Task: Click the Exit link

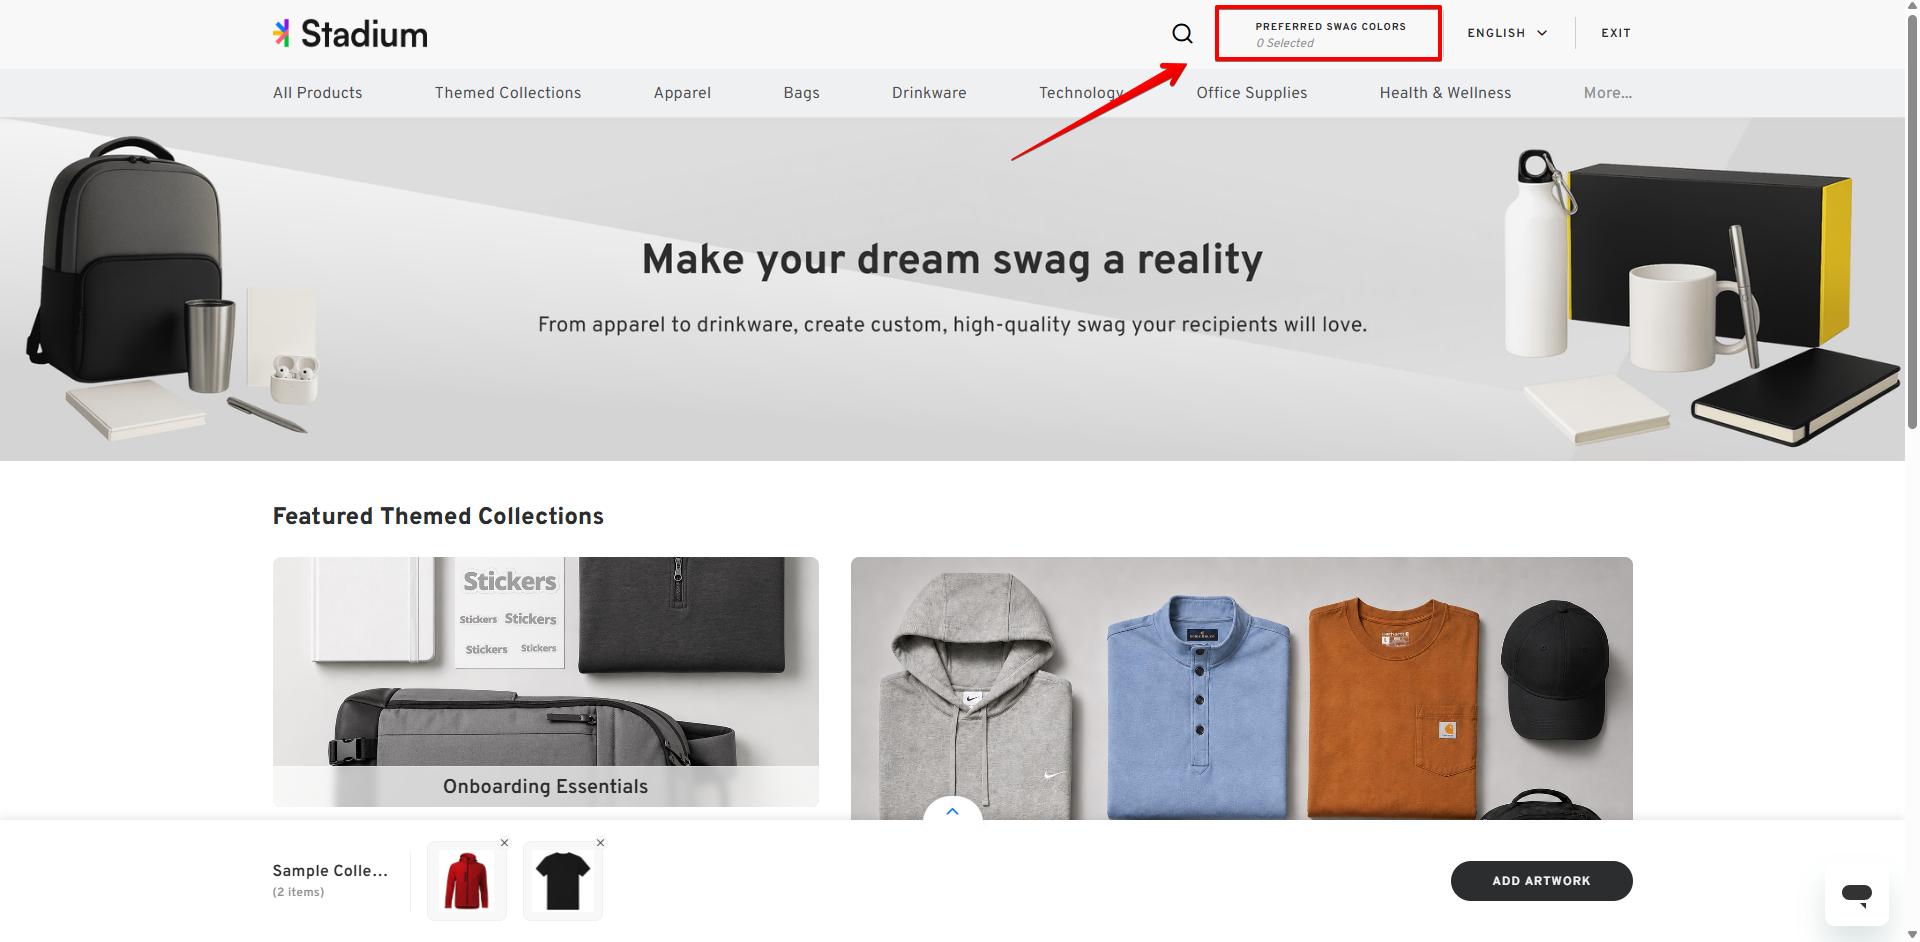Action: (1616, 33)
